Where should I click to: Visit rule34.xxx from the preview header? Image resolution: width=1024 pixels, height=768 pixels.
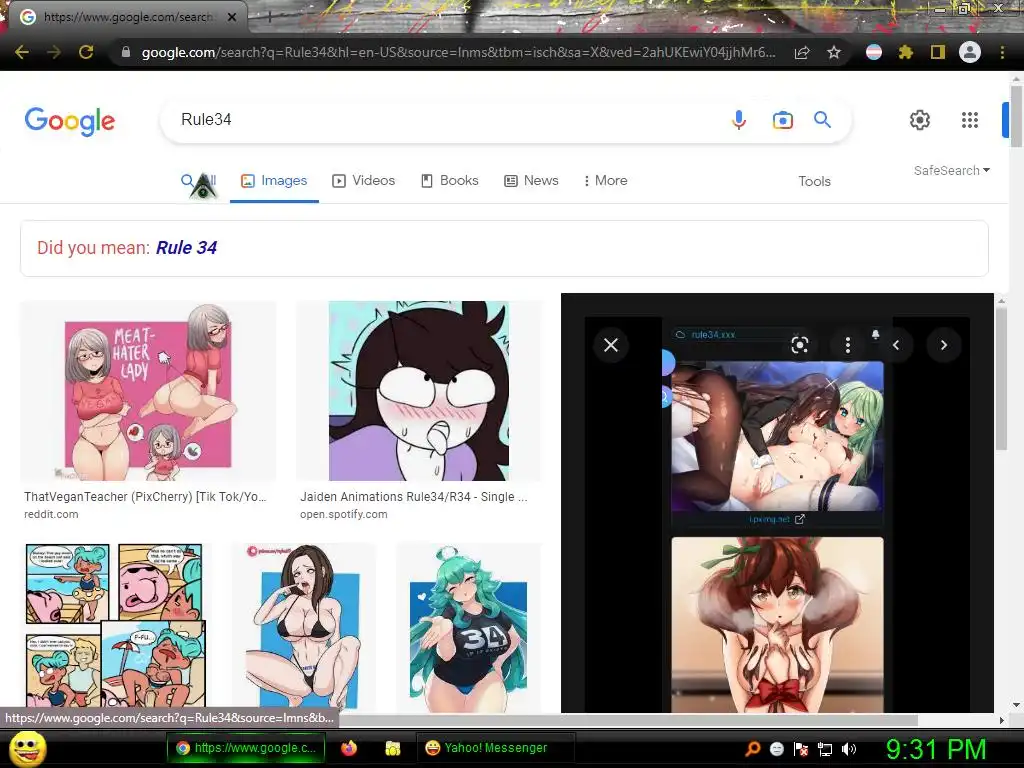(x=712, y=334)
